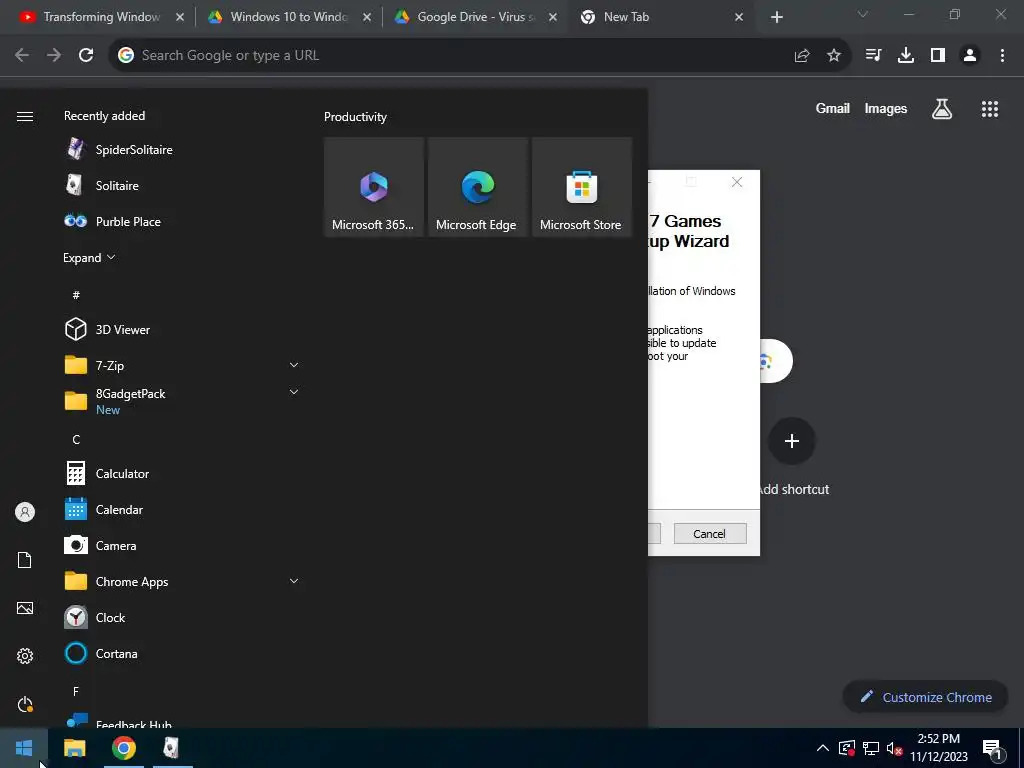1024x768 pixels.
Task: Open Chrome three-dot menu
Action: (1002, 56)
